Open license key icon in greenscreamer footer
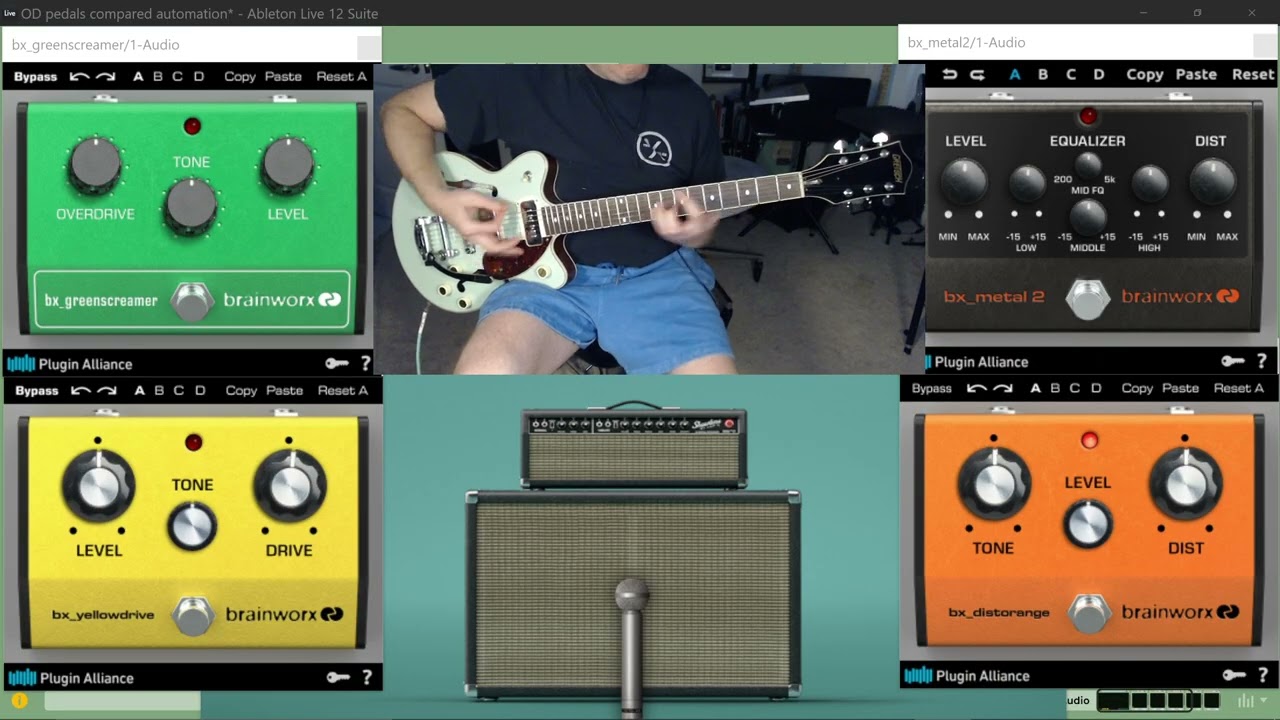 (x=337, y=364)
